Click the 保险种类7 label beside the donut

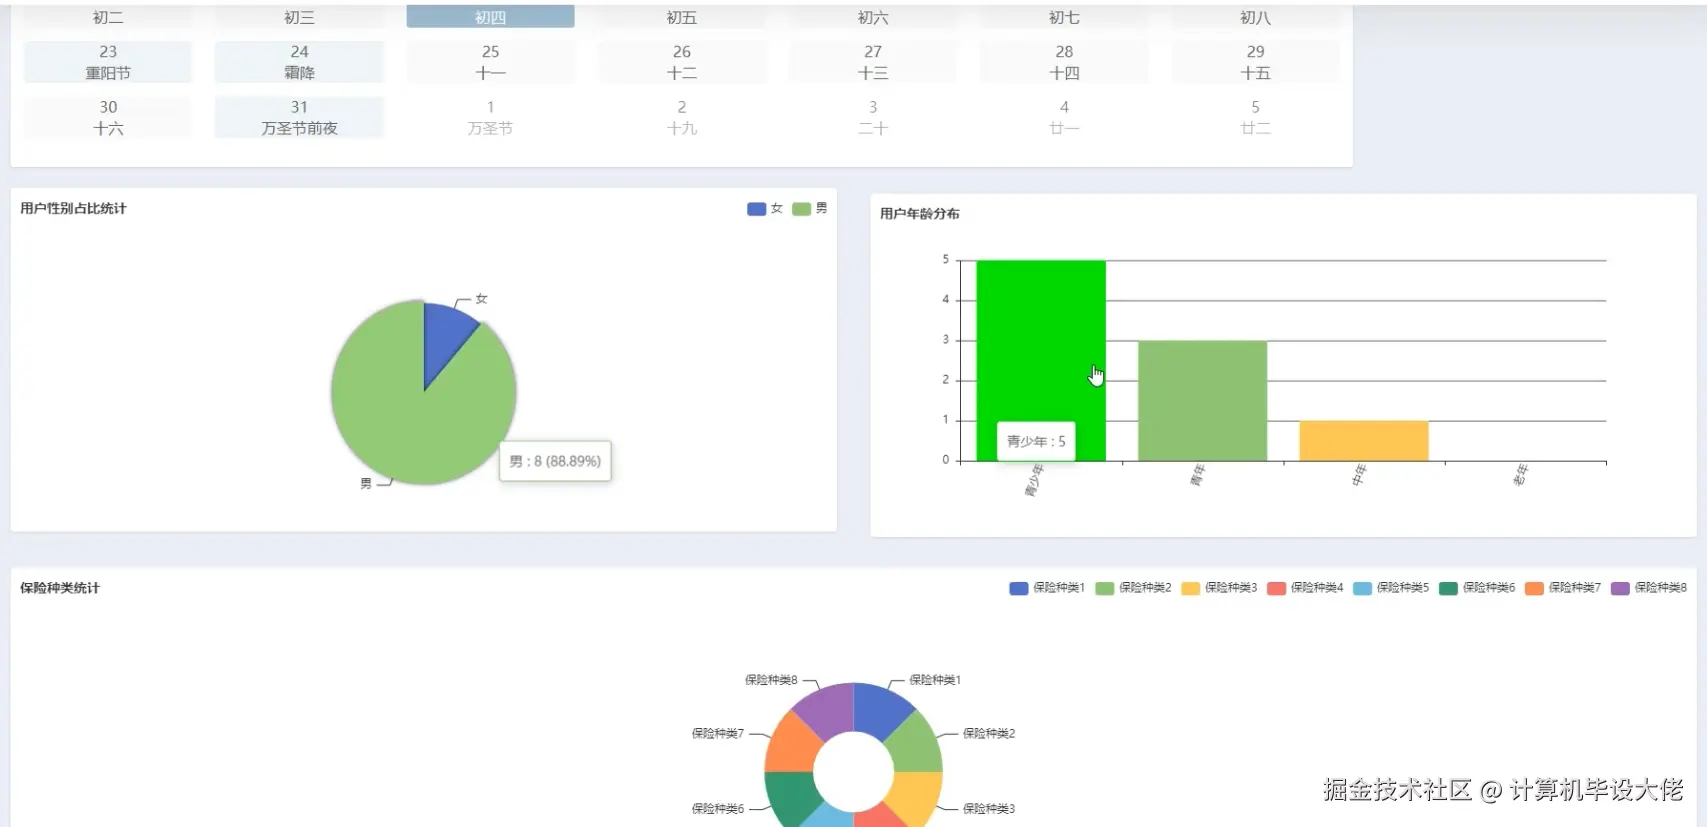coord(718,734)
